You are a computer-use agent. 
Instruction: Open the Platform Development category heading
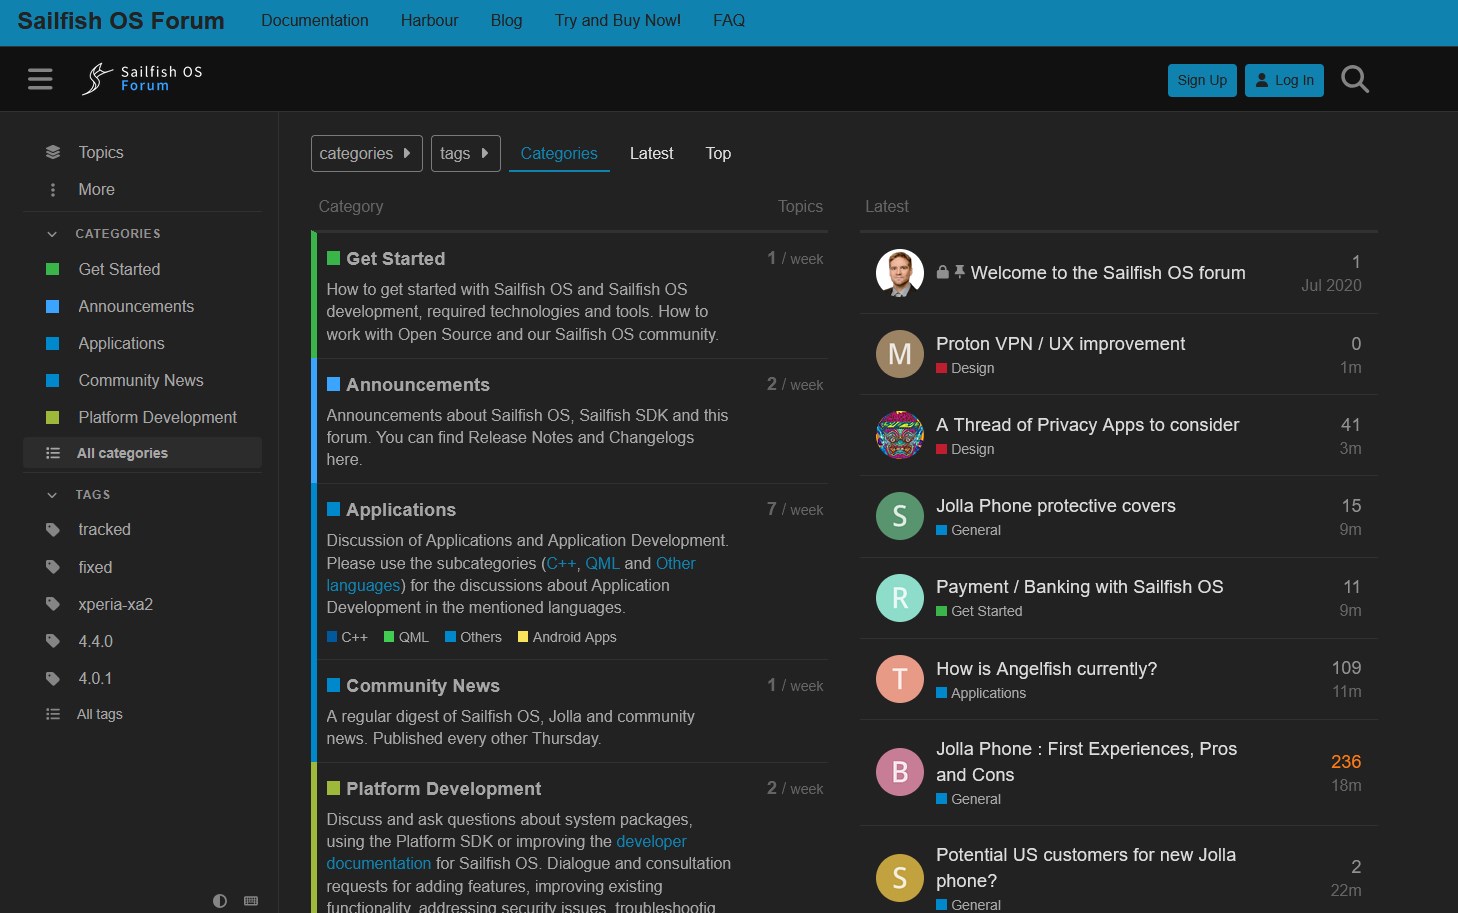pyautogui.click(x=443, y=788)
